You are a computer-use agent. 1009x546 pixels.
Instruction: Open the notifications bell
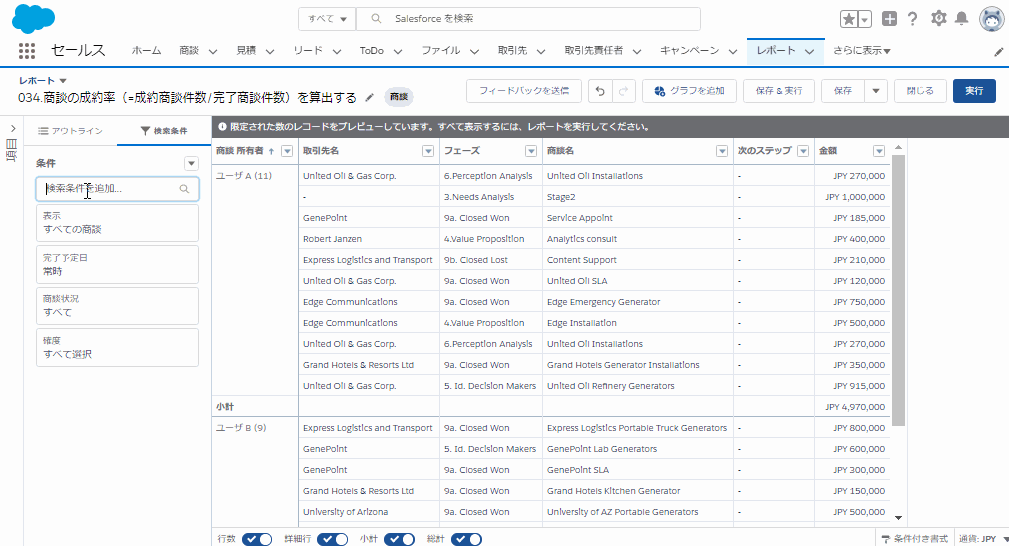[961, 19]
